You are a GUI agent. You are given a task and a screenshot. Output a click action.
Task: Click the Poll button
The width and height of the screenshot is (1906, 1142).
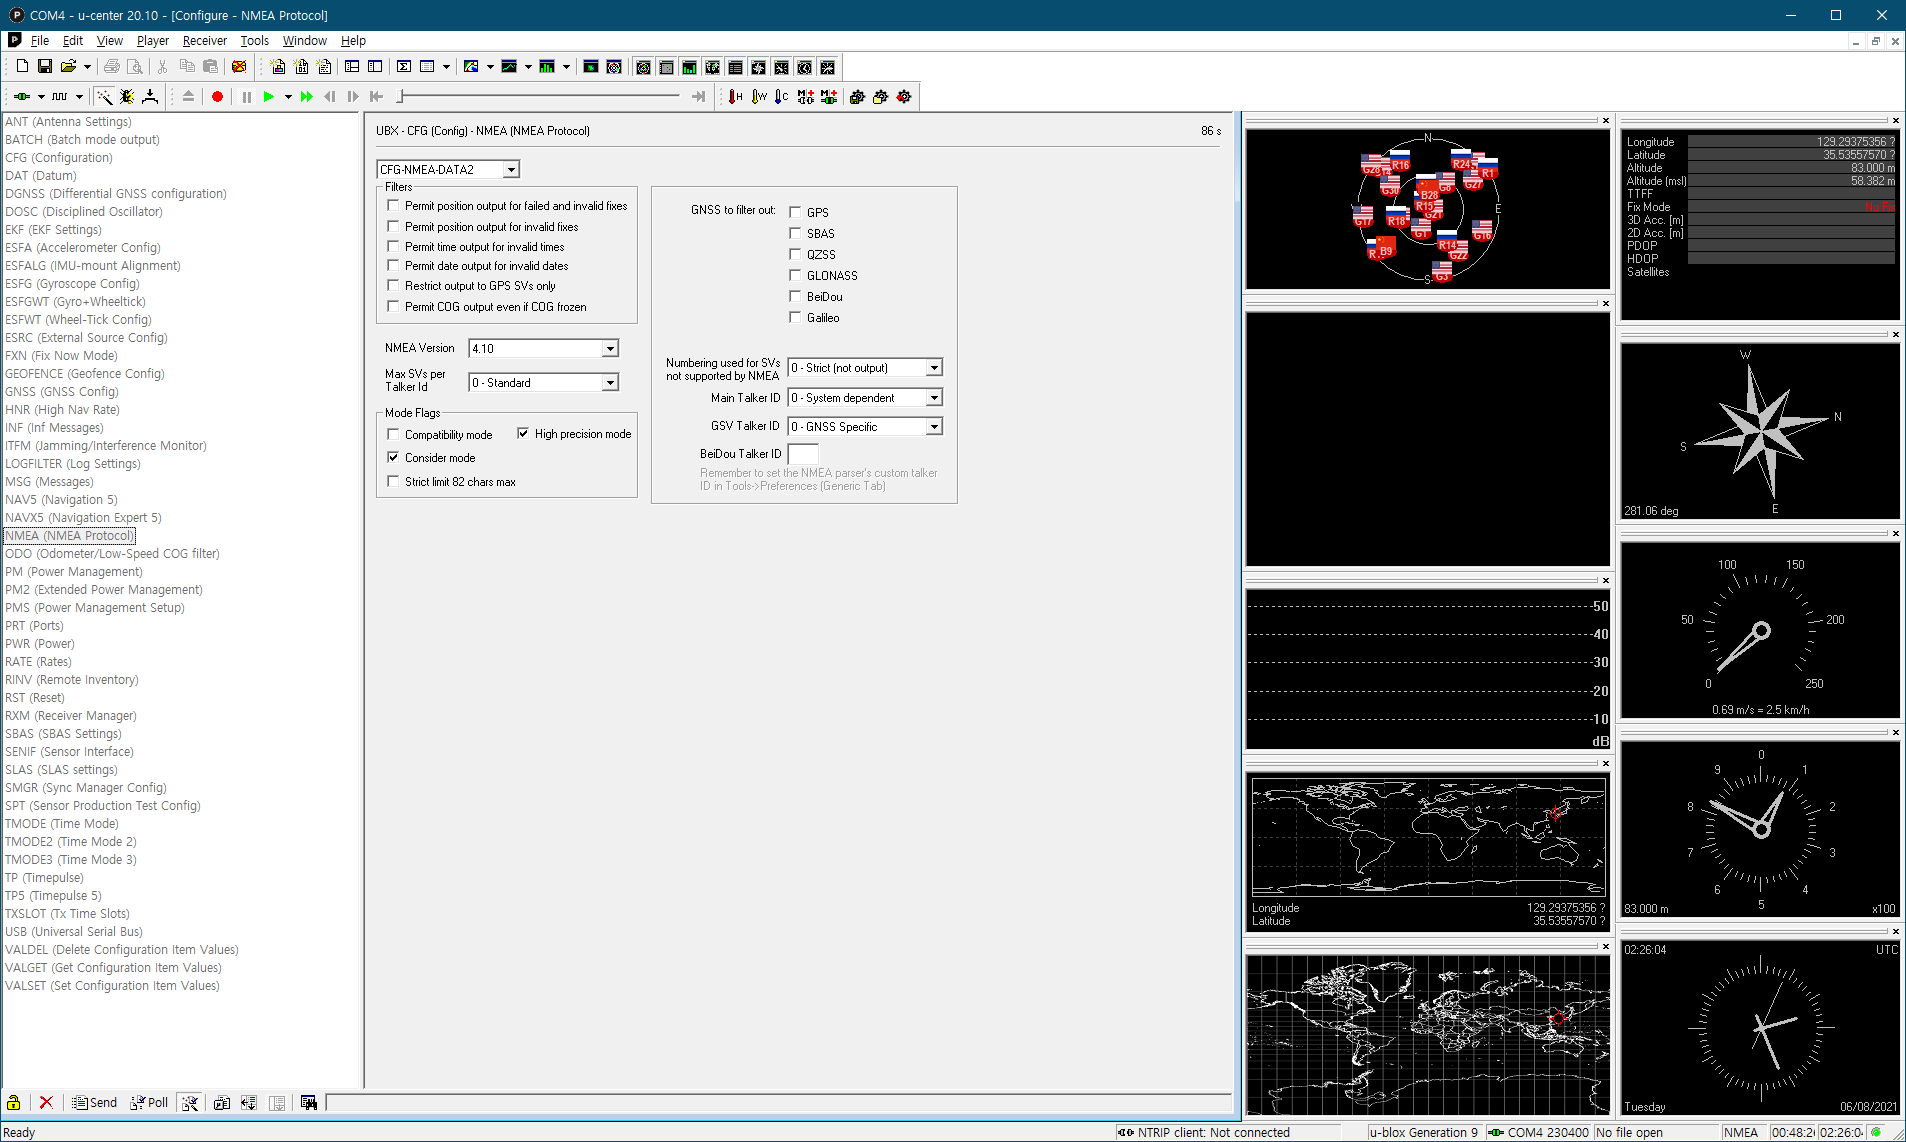(149, 1102)
